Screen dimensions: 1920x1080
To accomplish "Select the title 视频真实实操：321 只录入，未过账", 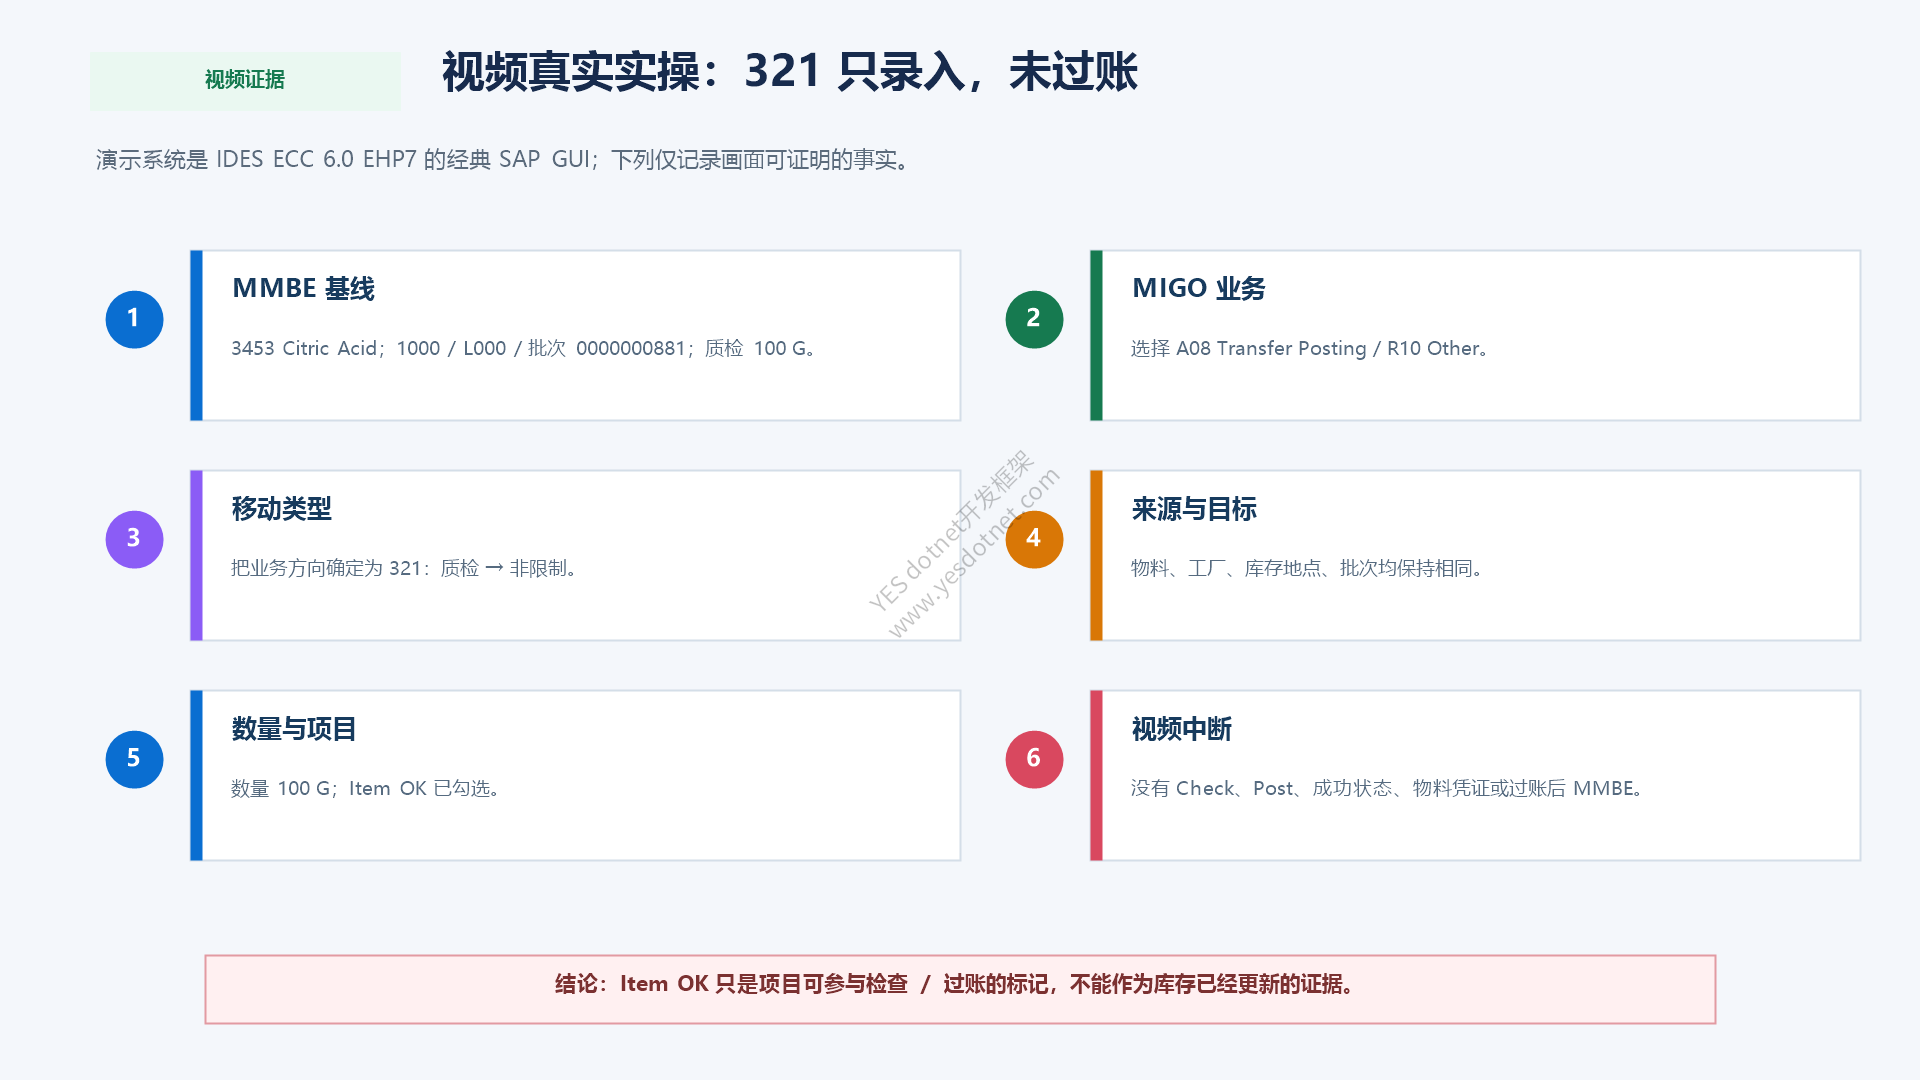I will pos(790,72).
